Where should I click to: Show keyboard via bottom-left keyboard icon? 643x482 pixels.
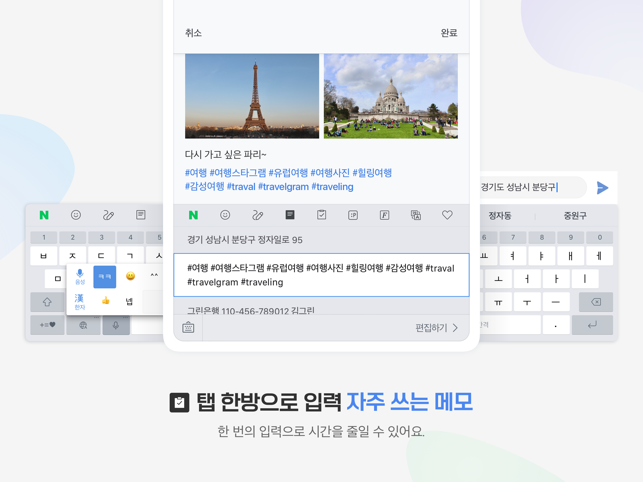coord(188,327)
